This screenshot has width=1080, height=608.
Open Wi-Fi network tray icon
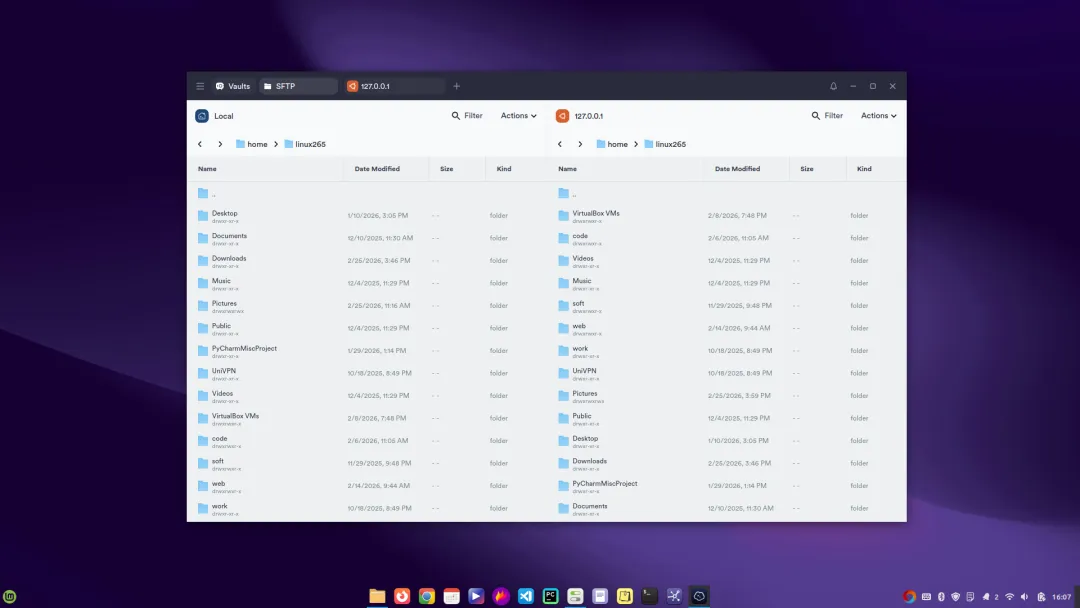click(x=1010, y=597)
